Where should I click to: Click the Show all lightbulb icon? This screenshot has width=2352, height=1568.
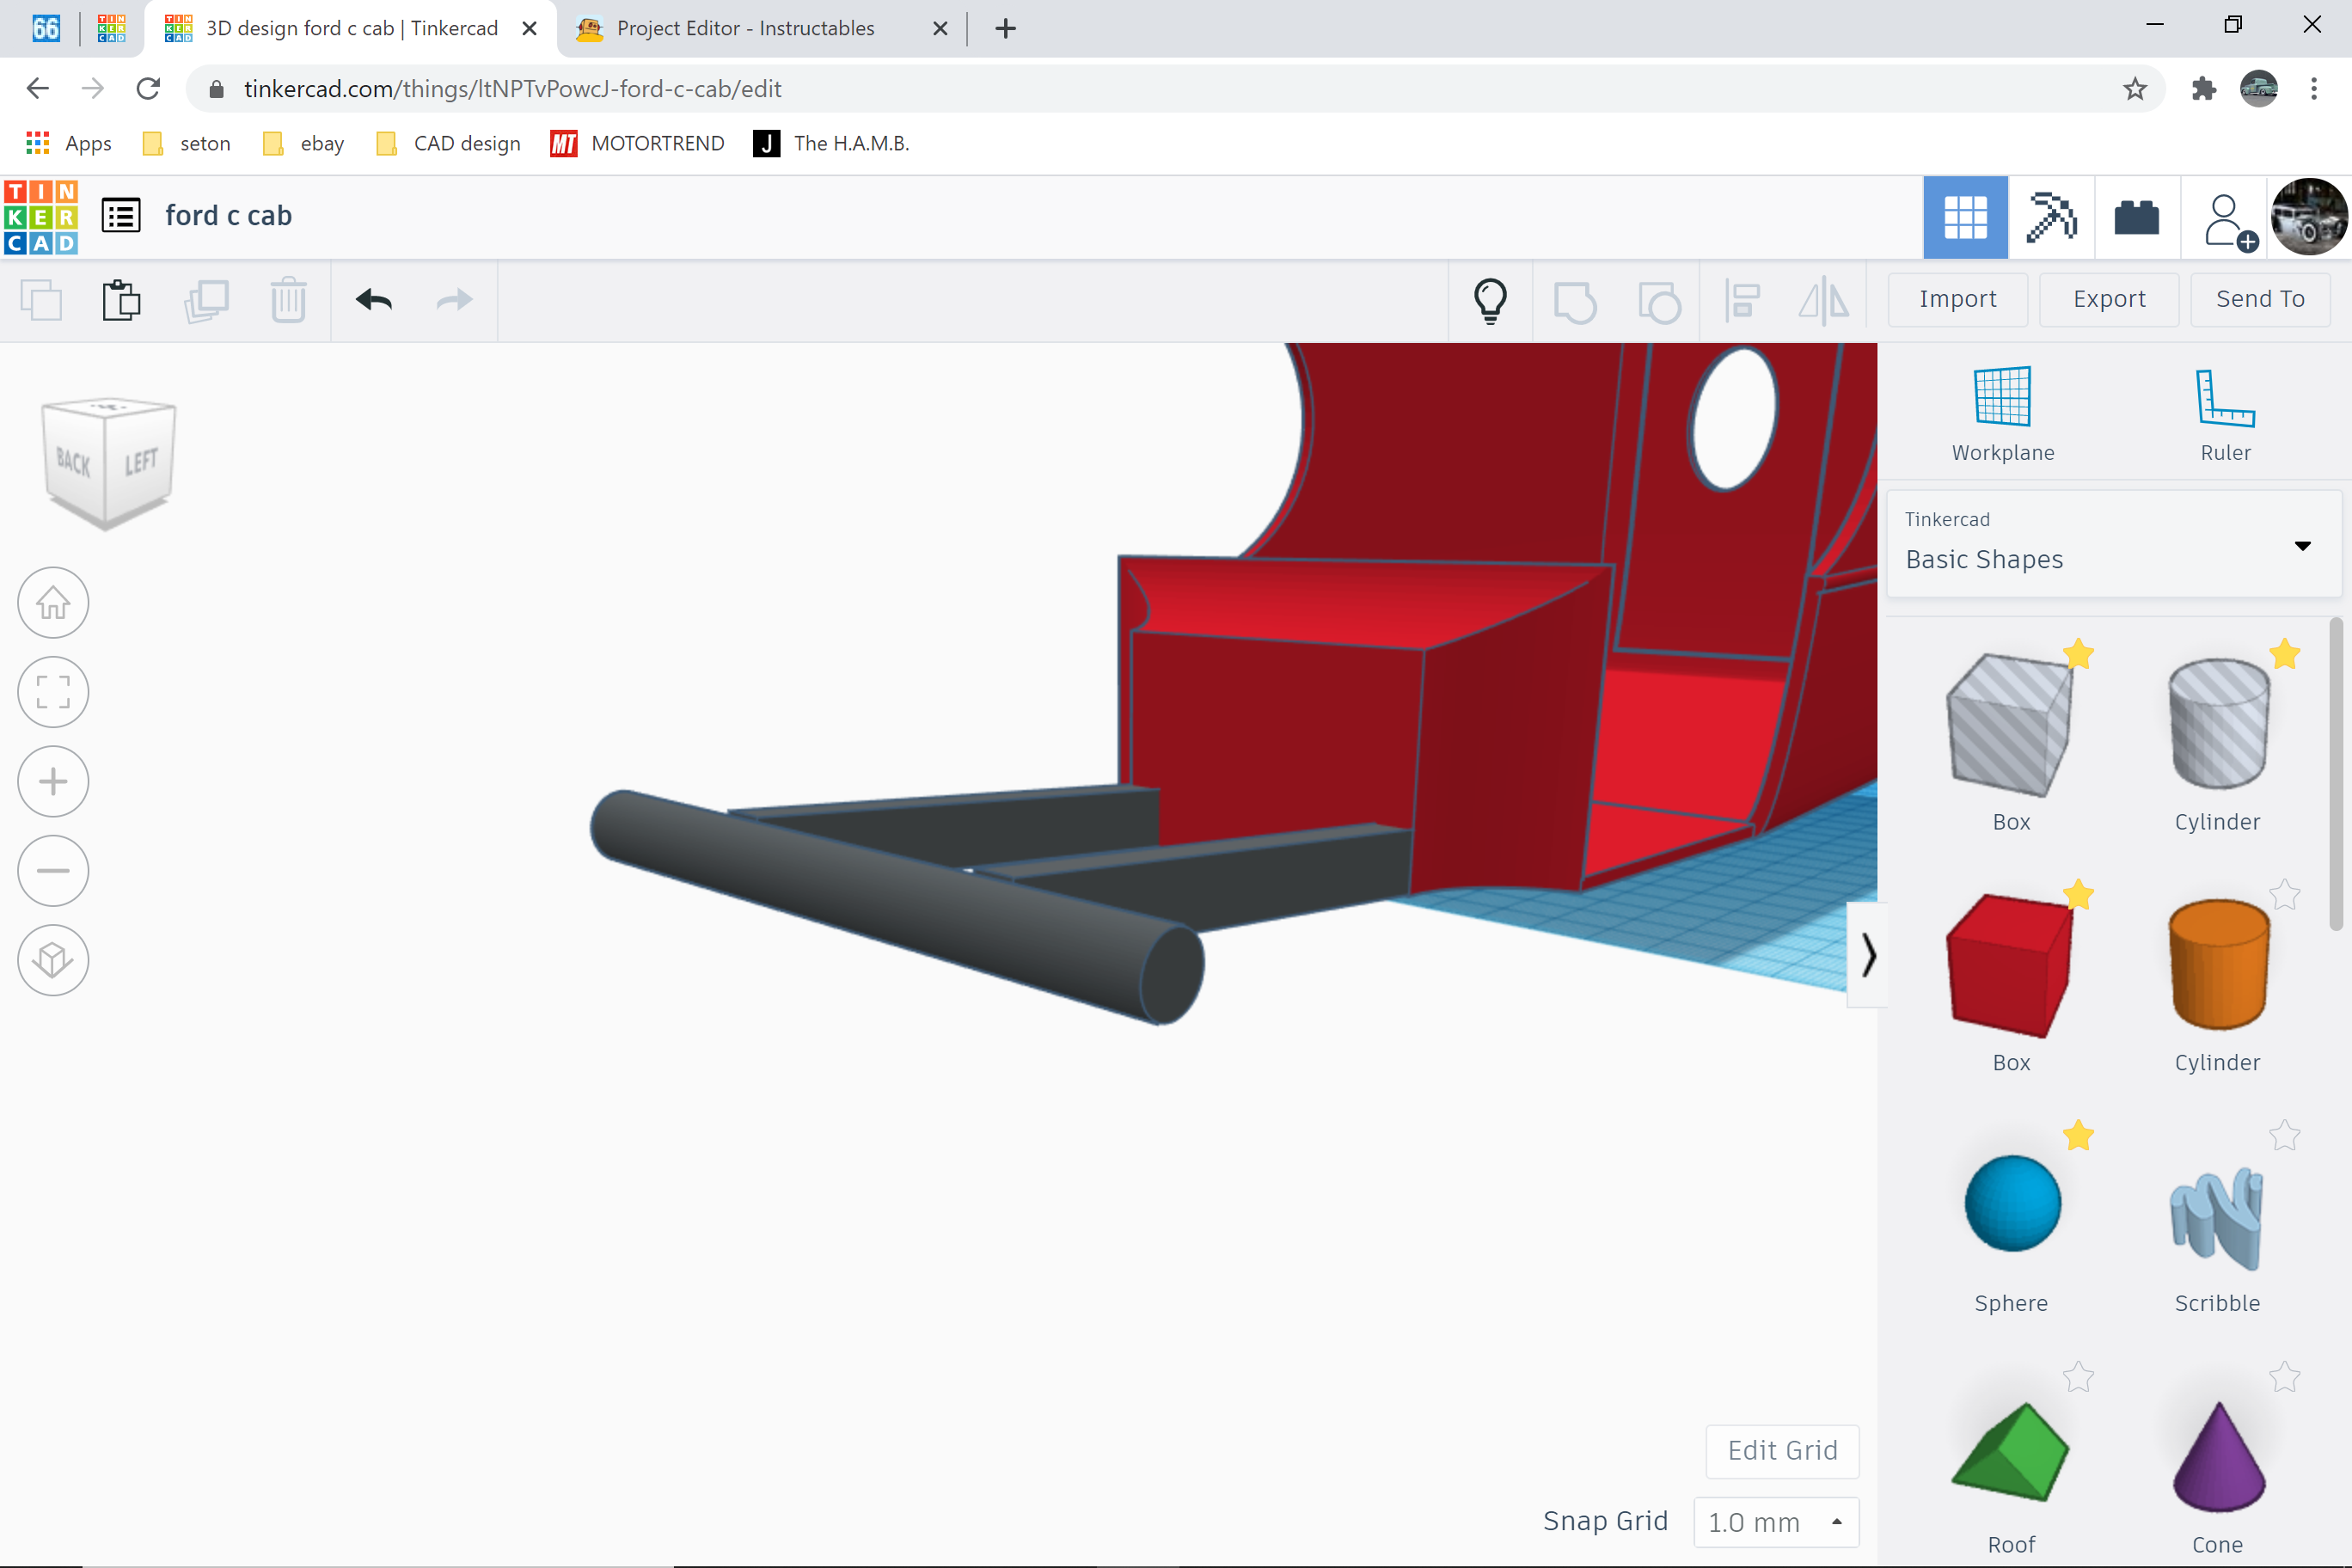click(x=1490, y=300)
